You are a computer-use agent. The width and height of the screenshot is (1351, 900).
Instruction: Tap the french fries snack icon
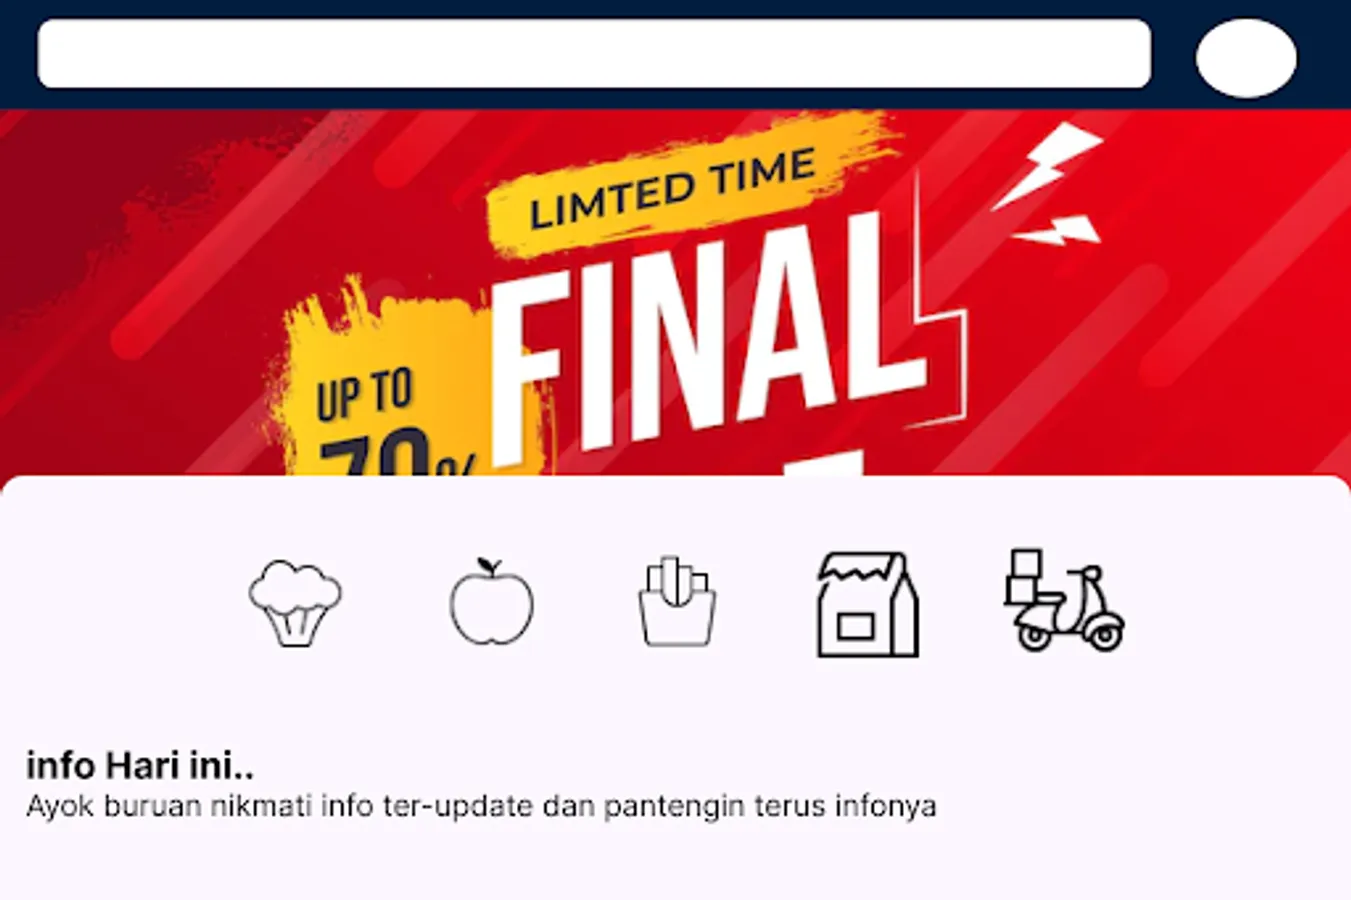click(x=677, y=602)
